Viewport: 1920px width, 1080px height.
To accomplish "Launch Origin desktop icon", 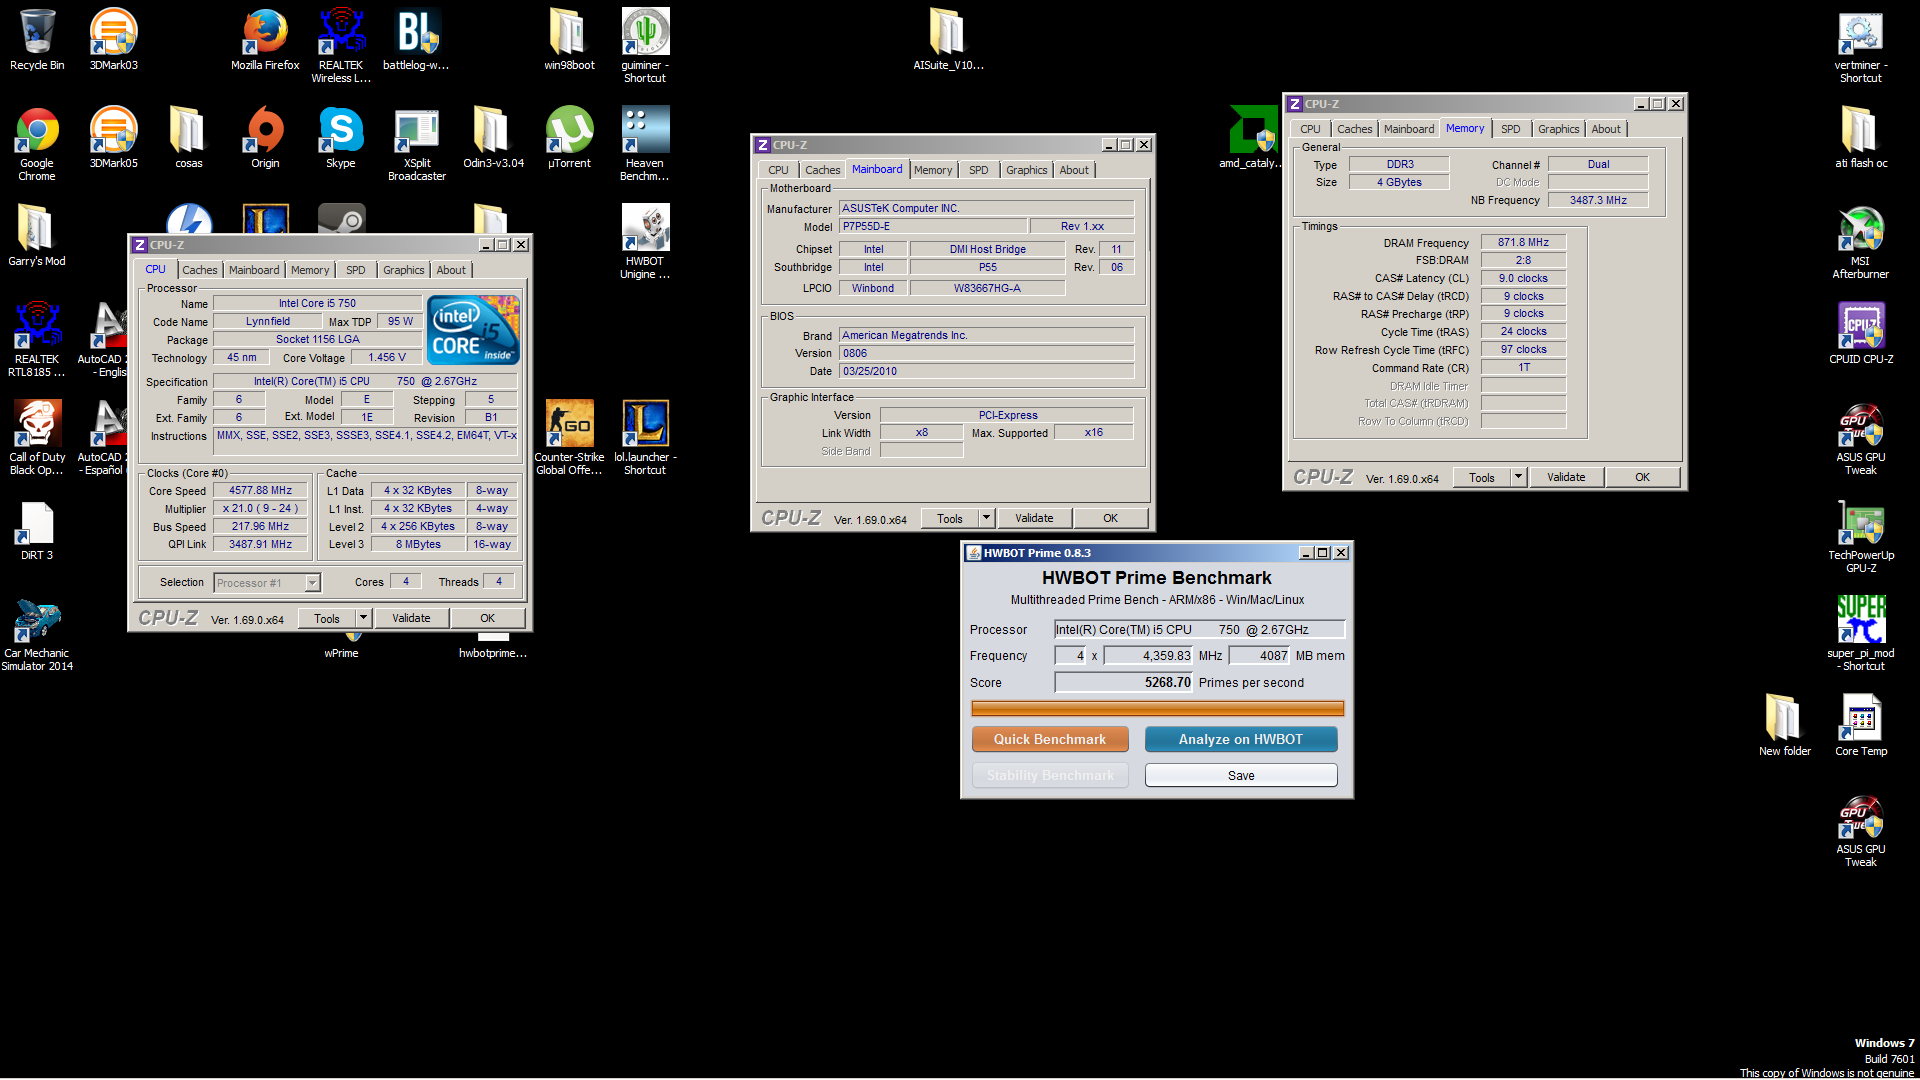I will (x=265, y=138).
